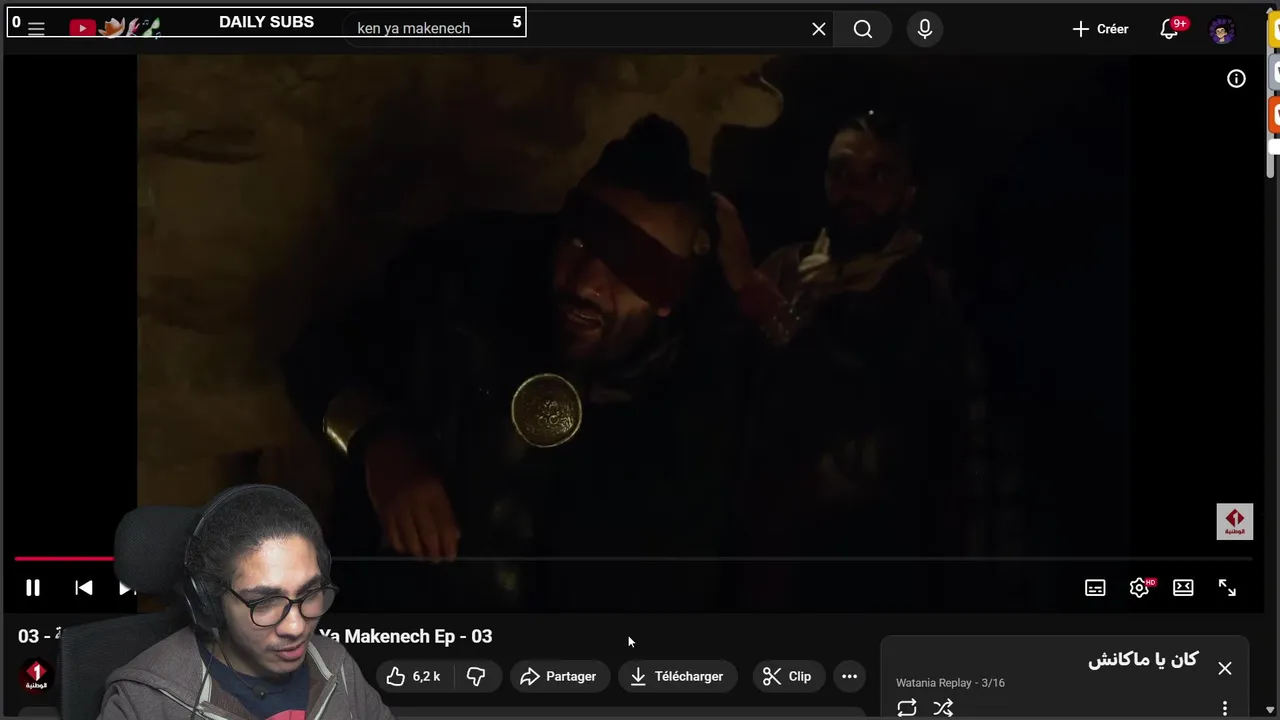Toggle playlist shuffle
The width and height of the screenshot is (1280, 720).
943,708
